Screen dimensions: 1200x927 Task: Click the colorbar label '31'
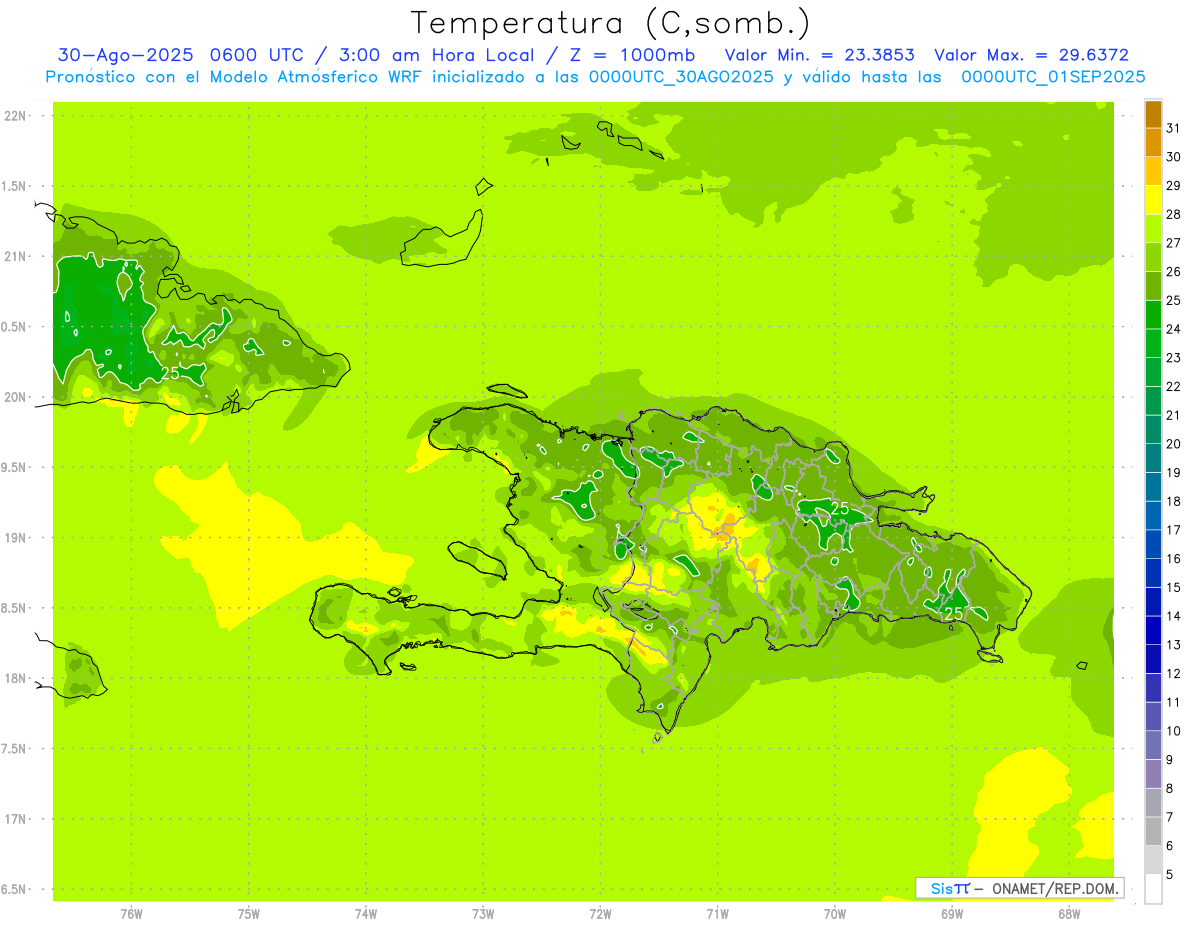click(1174, 128)
